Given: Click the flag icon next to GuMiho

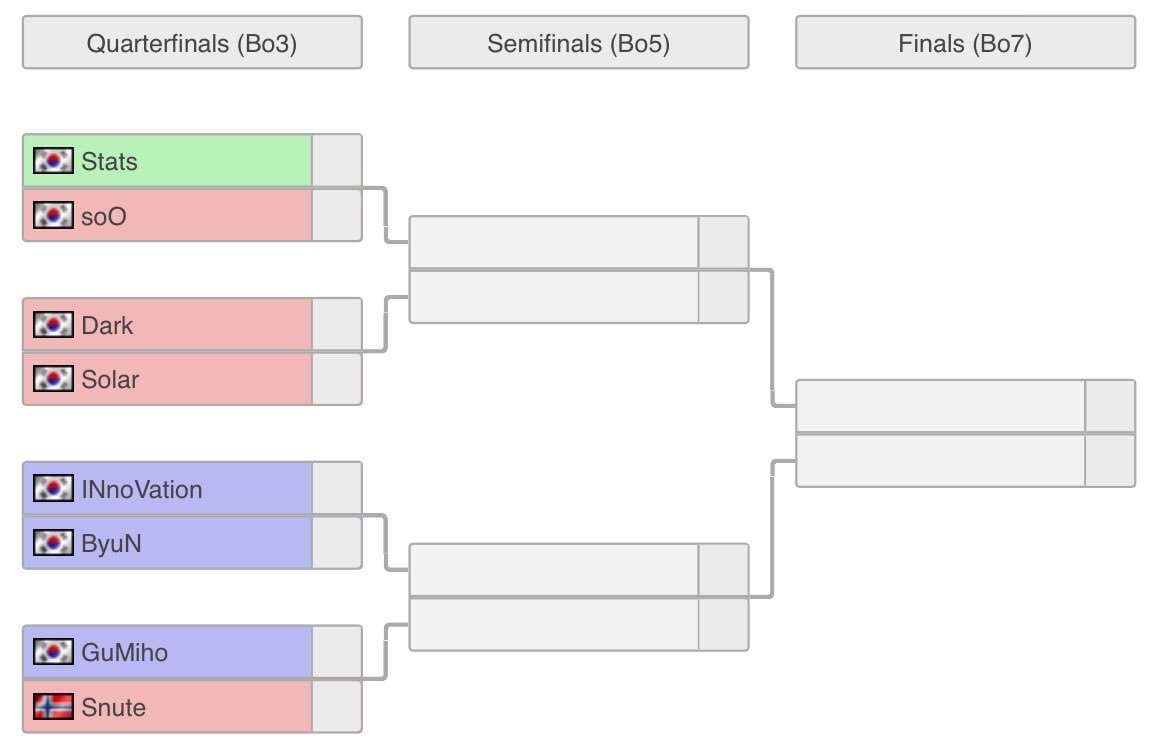Looking at the screenshot, I should click(x=54, y=653).
